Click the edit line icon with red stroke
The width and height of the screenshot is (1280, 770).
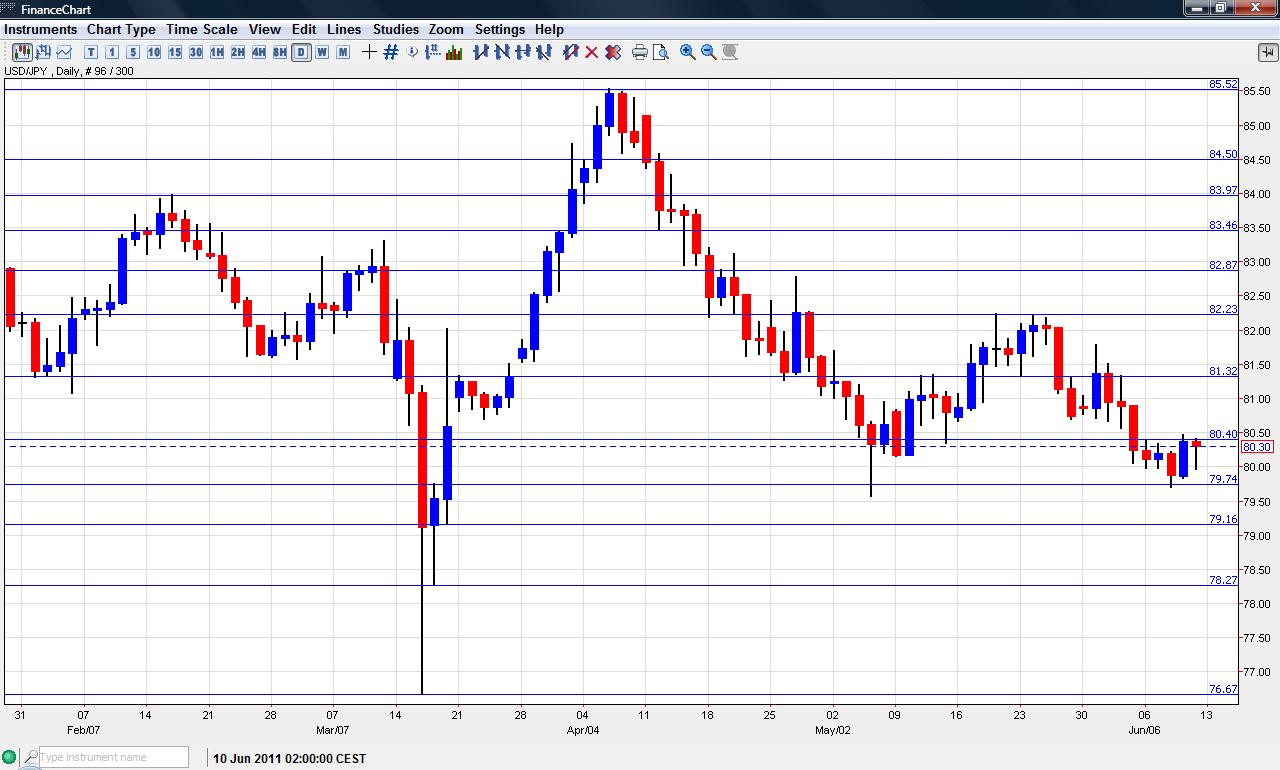pos(571,52)
